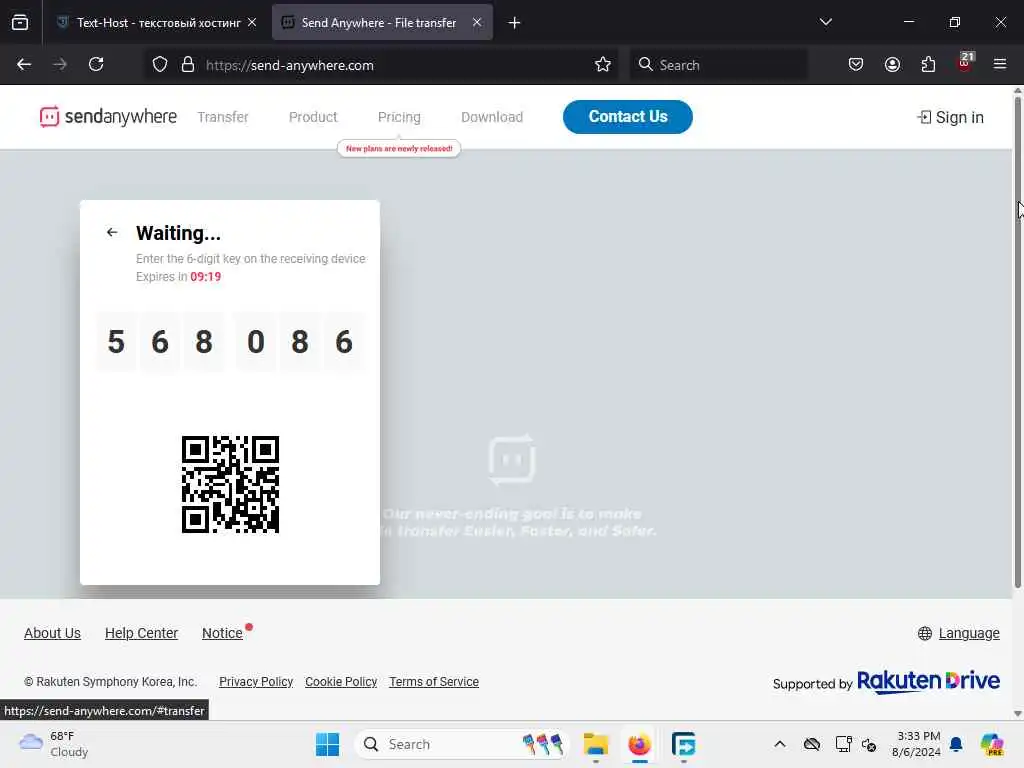Click the Copilot preview taskbar icon

click(x=992, y=744)
